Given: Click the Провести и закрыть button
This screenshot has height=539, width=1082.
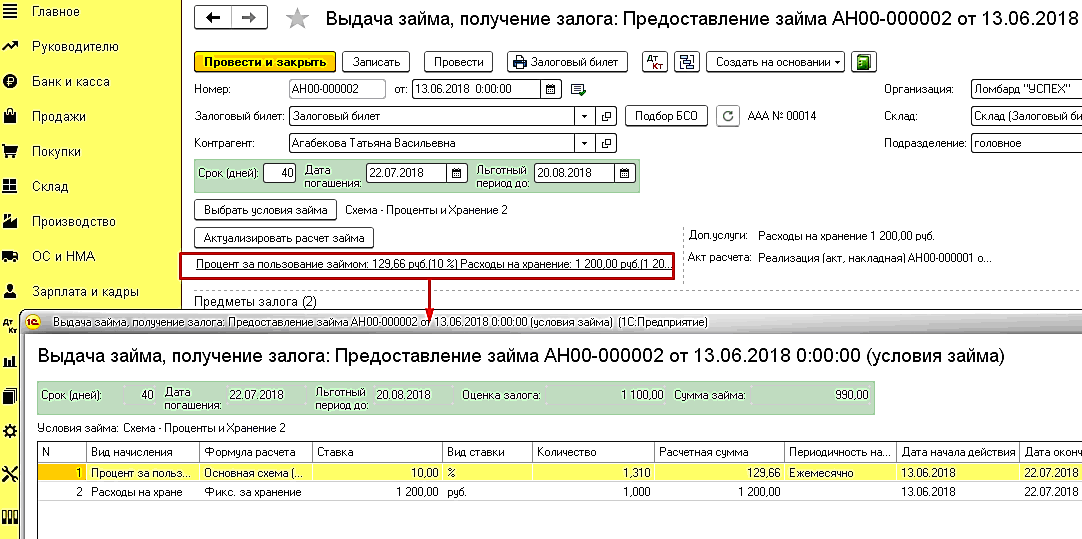Looking at the screenshot, I should click(x=265, y=61).
